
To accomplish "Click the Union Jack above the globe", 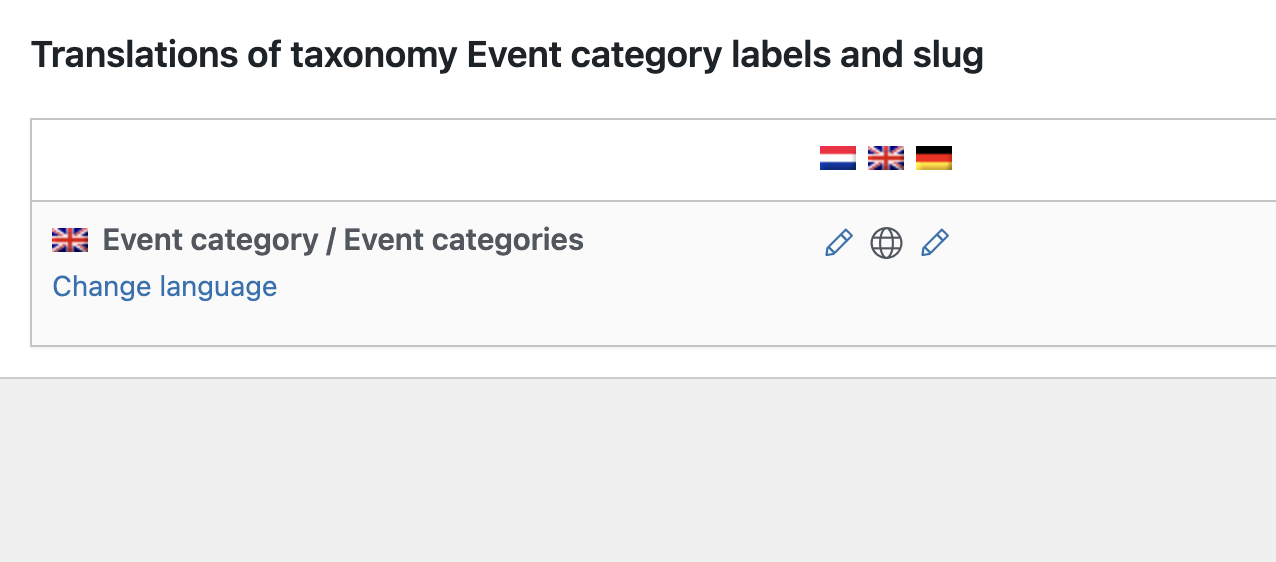I will (x=886, y=158).
